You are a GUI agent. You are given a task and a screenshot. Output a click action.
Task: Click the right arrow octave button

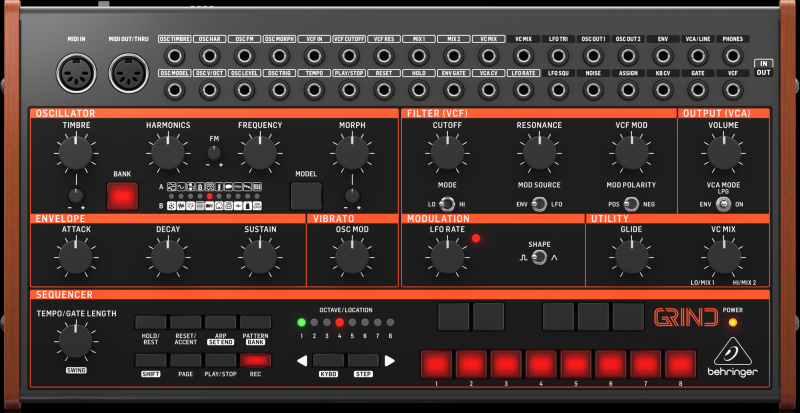tap(390, 361)
